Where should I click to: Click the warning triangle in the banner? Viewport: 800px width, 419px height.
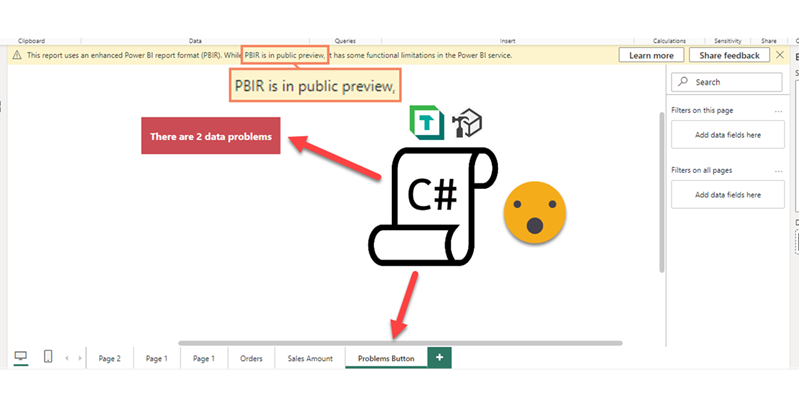pos(17,55)
